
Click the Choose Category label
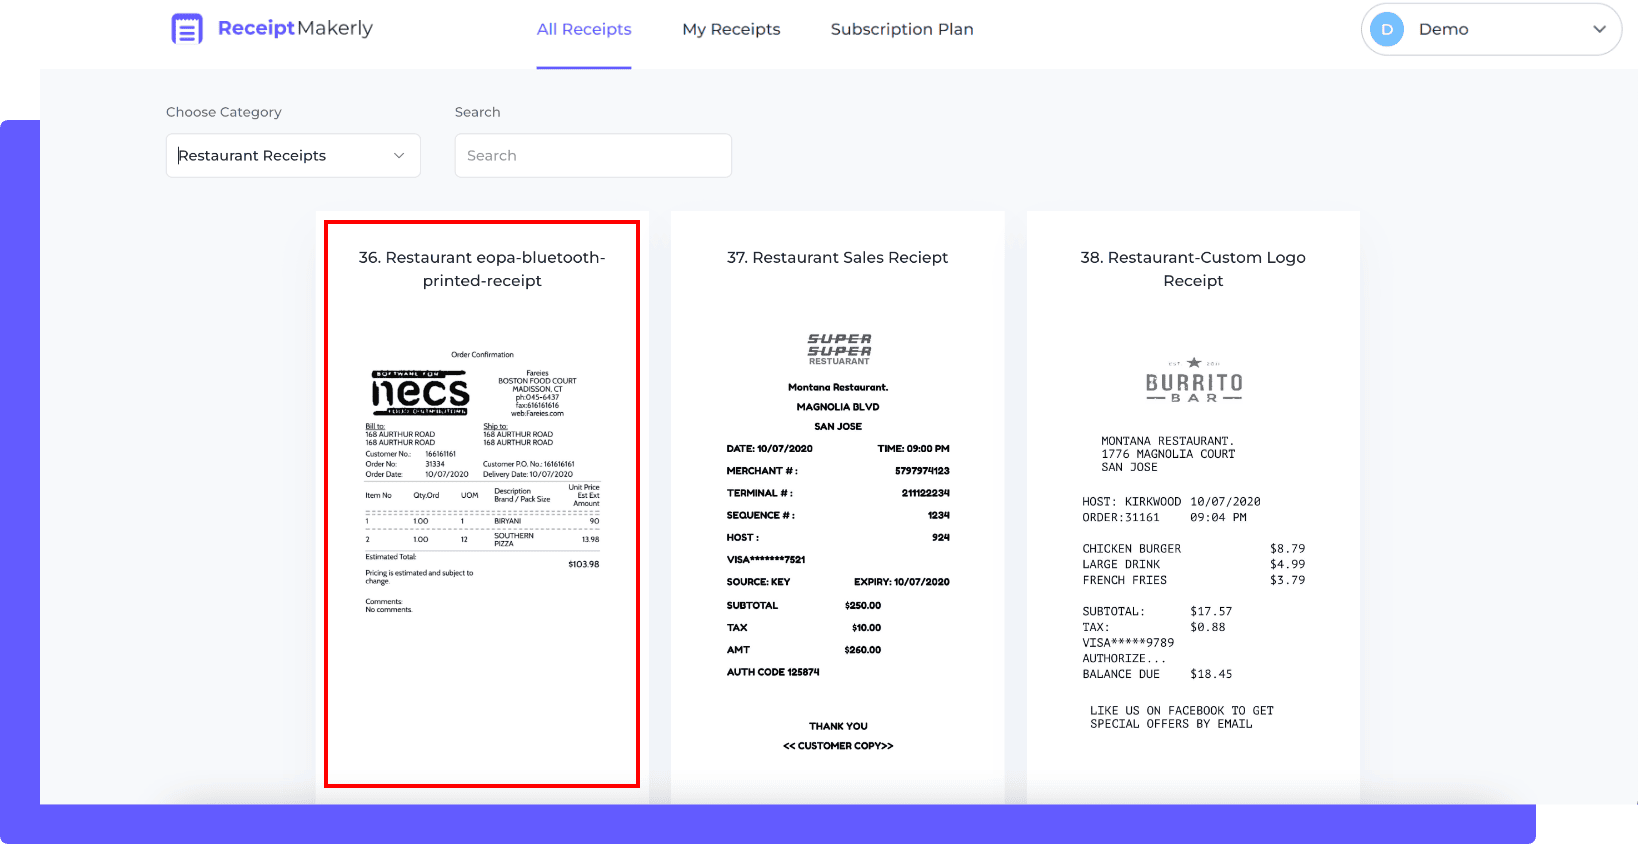(224, 112)
